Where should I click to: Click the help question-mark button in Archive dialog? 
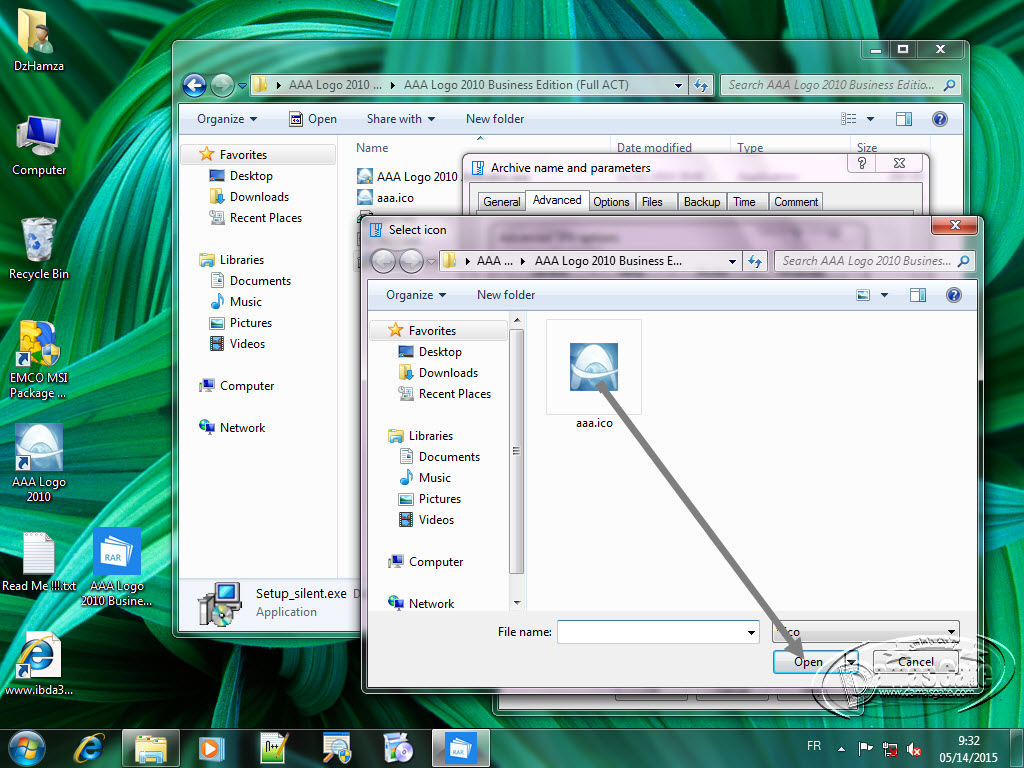click(862, 163)
